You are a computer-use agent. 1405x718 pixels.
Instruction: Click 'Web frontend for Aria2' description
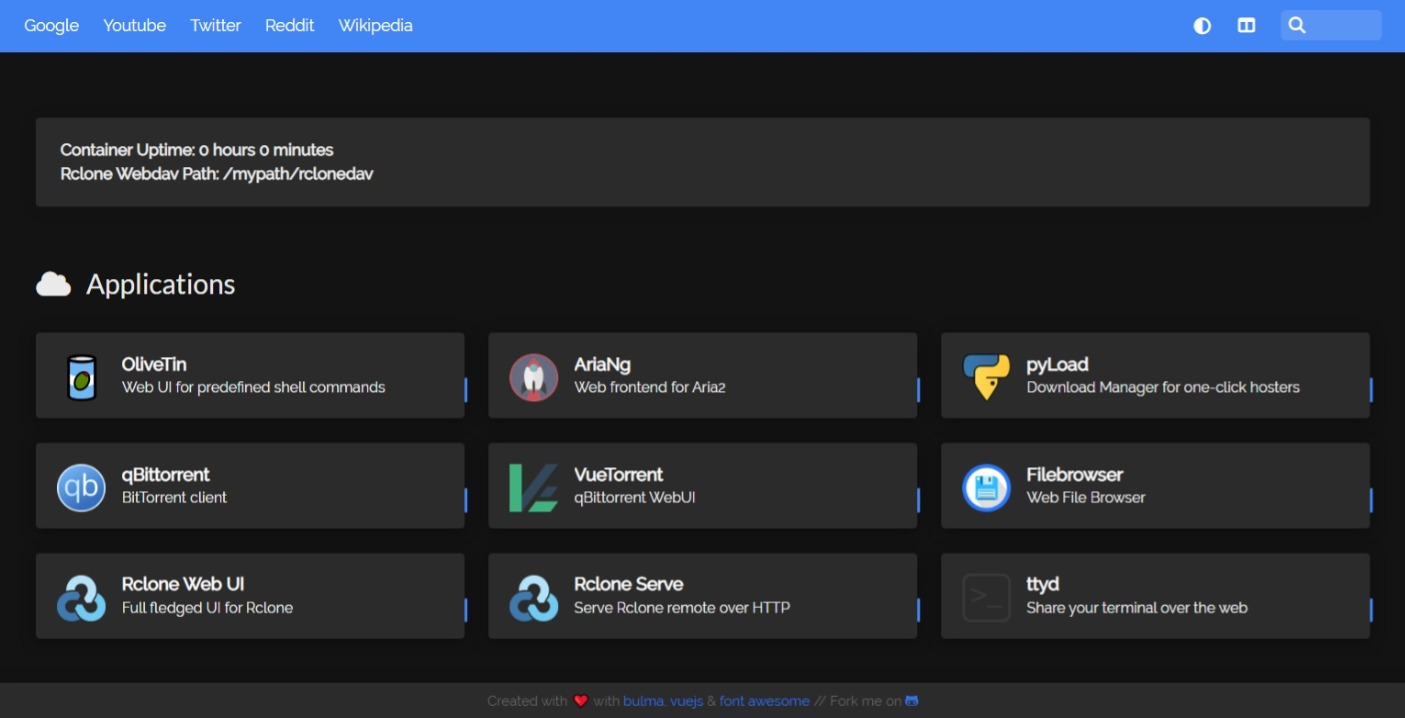[x=649, y=387]
